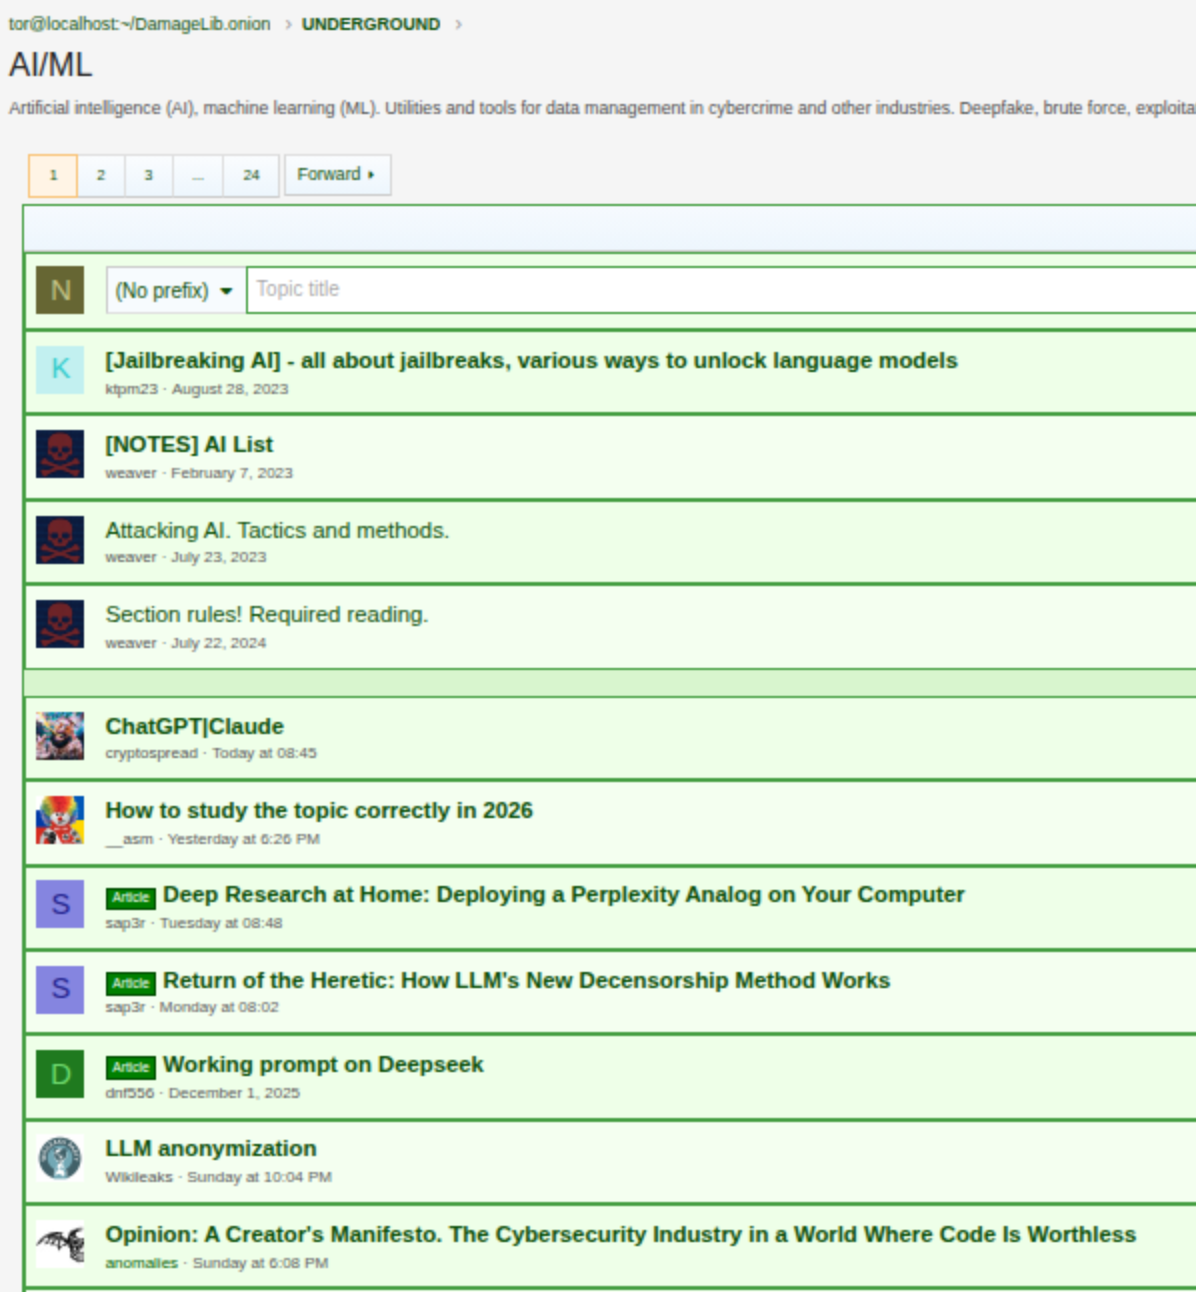Viewport: 1196px width, 1292px height.
Task: Open tor@localhost:~/DamageLib.onion breadcrumb
Action: [x=140, y=24]
